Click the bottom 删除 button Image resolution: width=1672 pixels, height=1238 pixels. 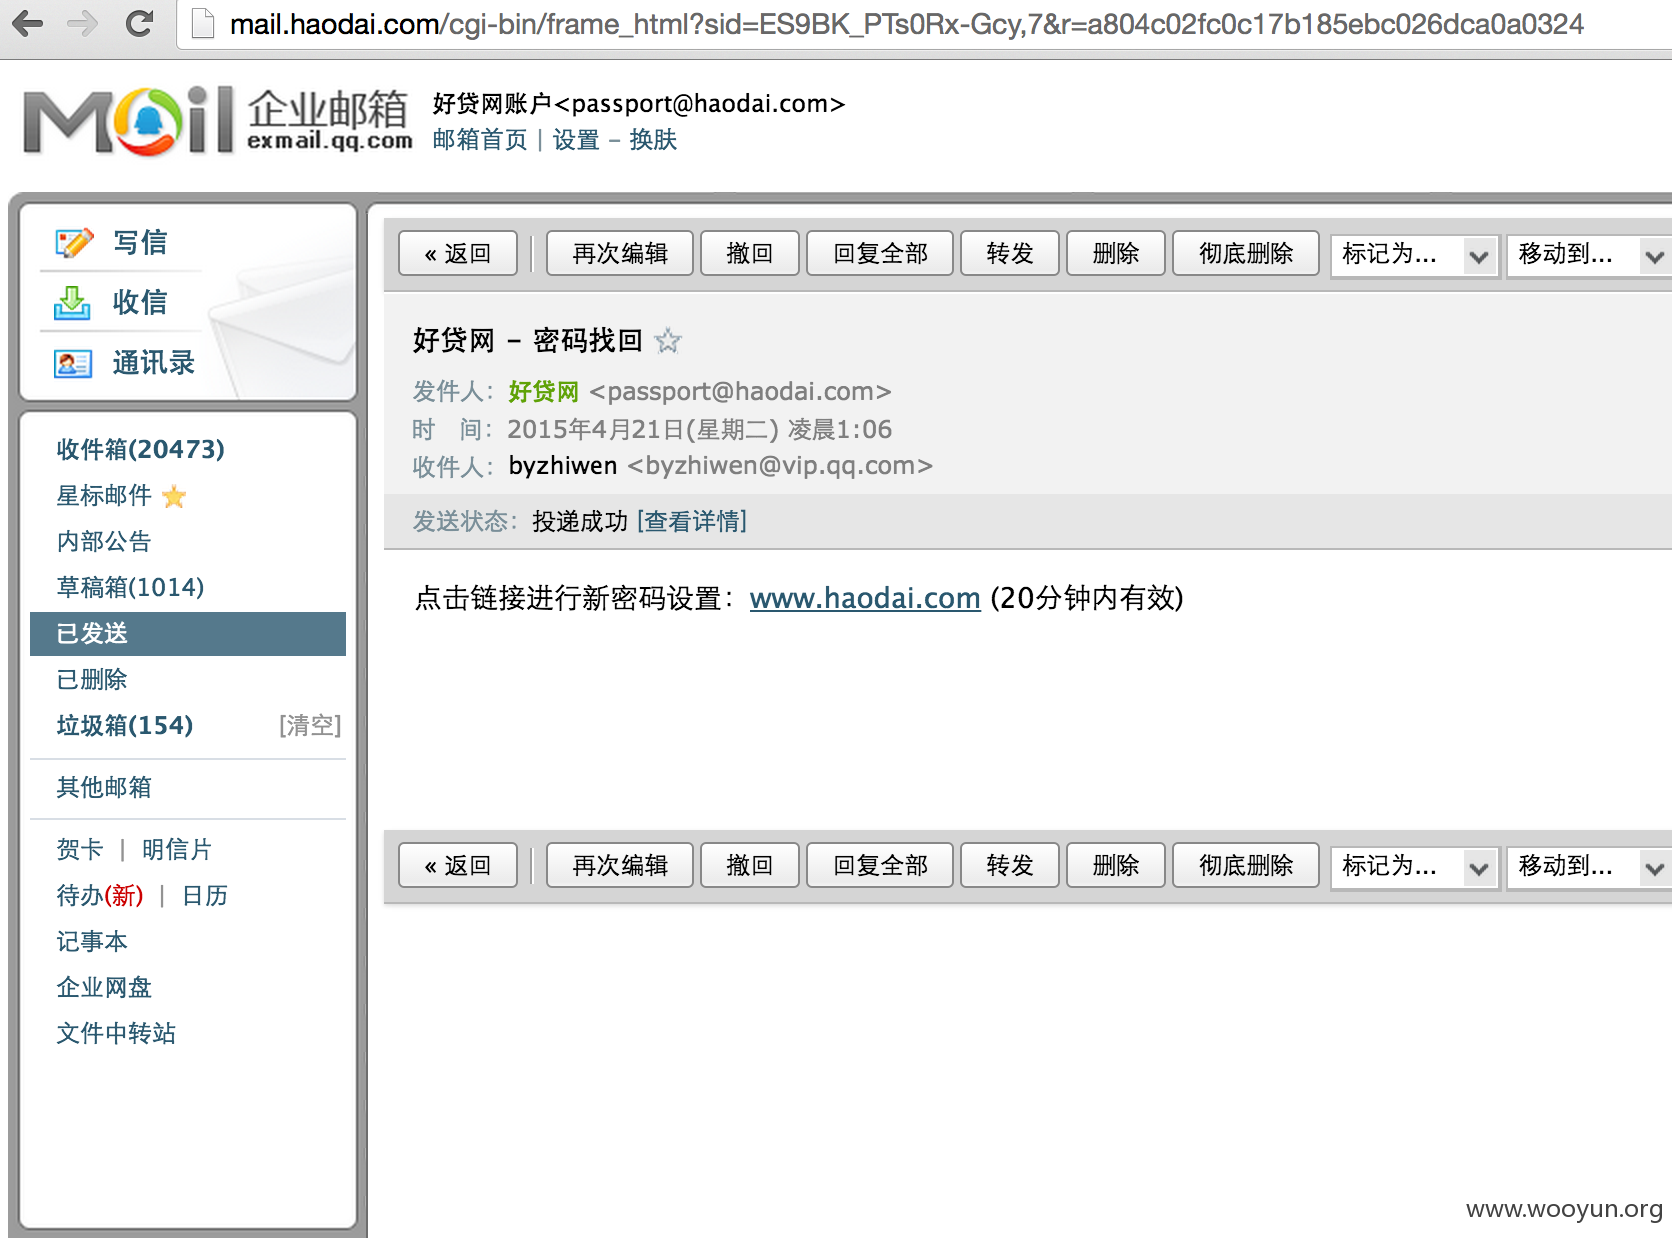[1116, 866]
